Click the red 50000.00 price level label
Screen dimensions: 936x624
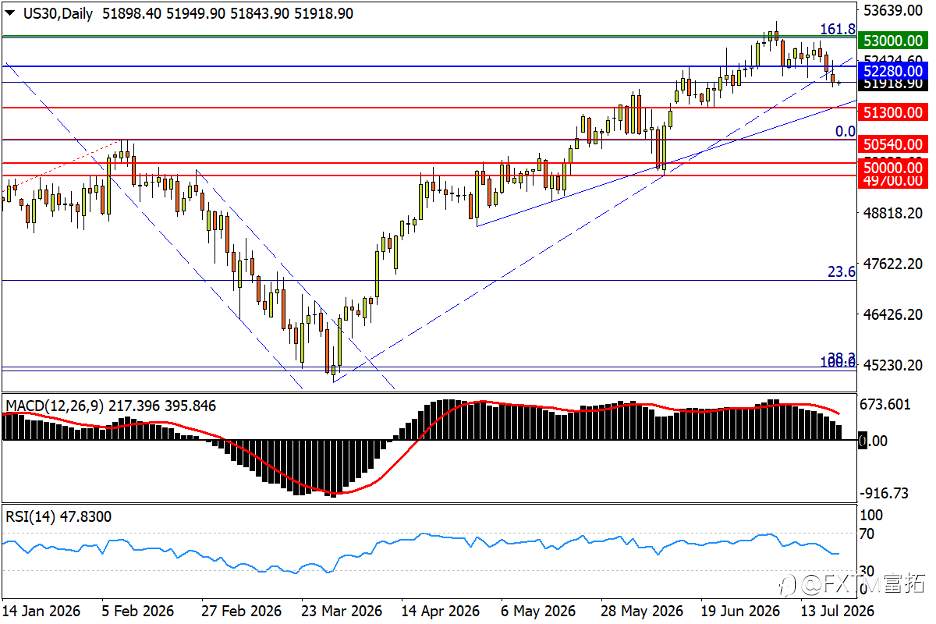(893, 167)
